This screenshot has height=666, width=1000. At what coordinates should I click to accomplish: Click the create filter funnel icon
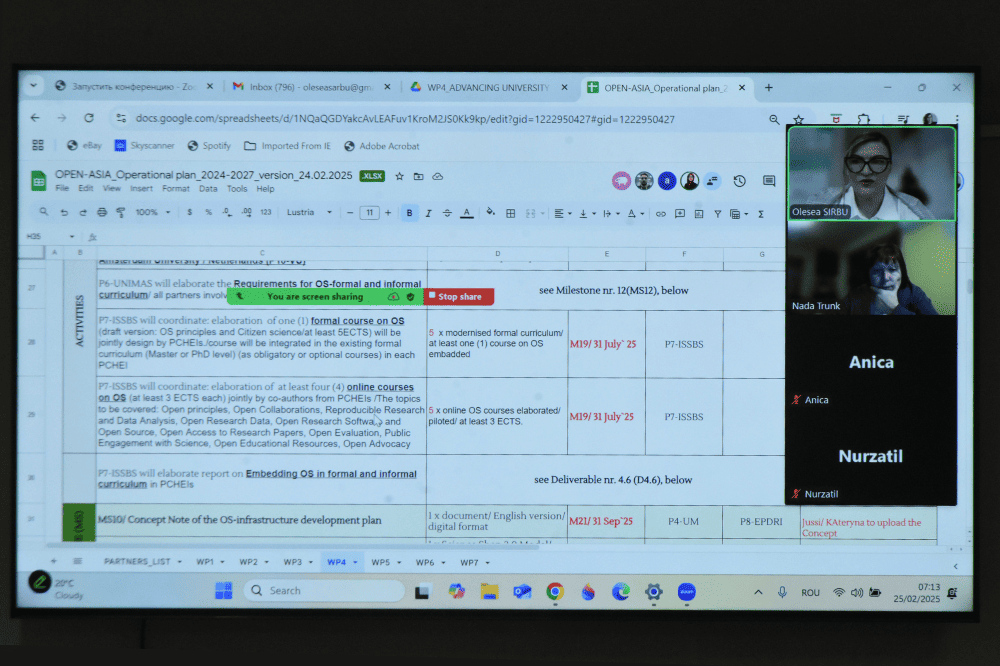coord(717,214)
